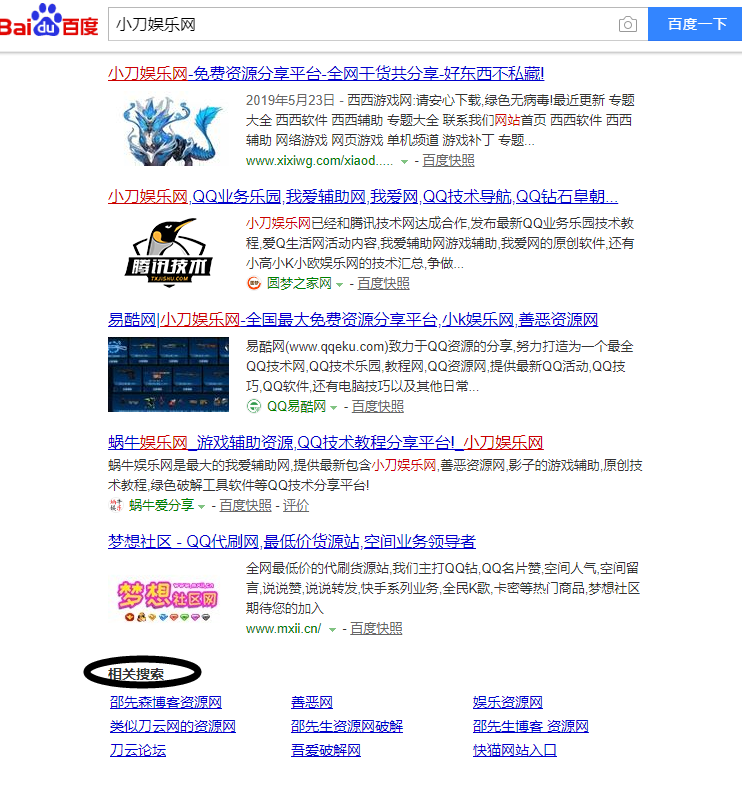Click blue dragon thumbnail of first result
The height and width of the screenshot is (785, 742).
(x=171, y=131)
